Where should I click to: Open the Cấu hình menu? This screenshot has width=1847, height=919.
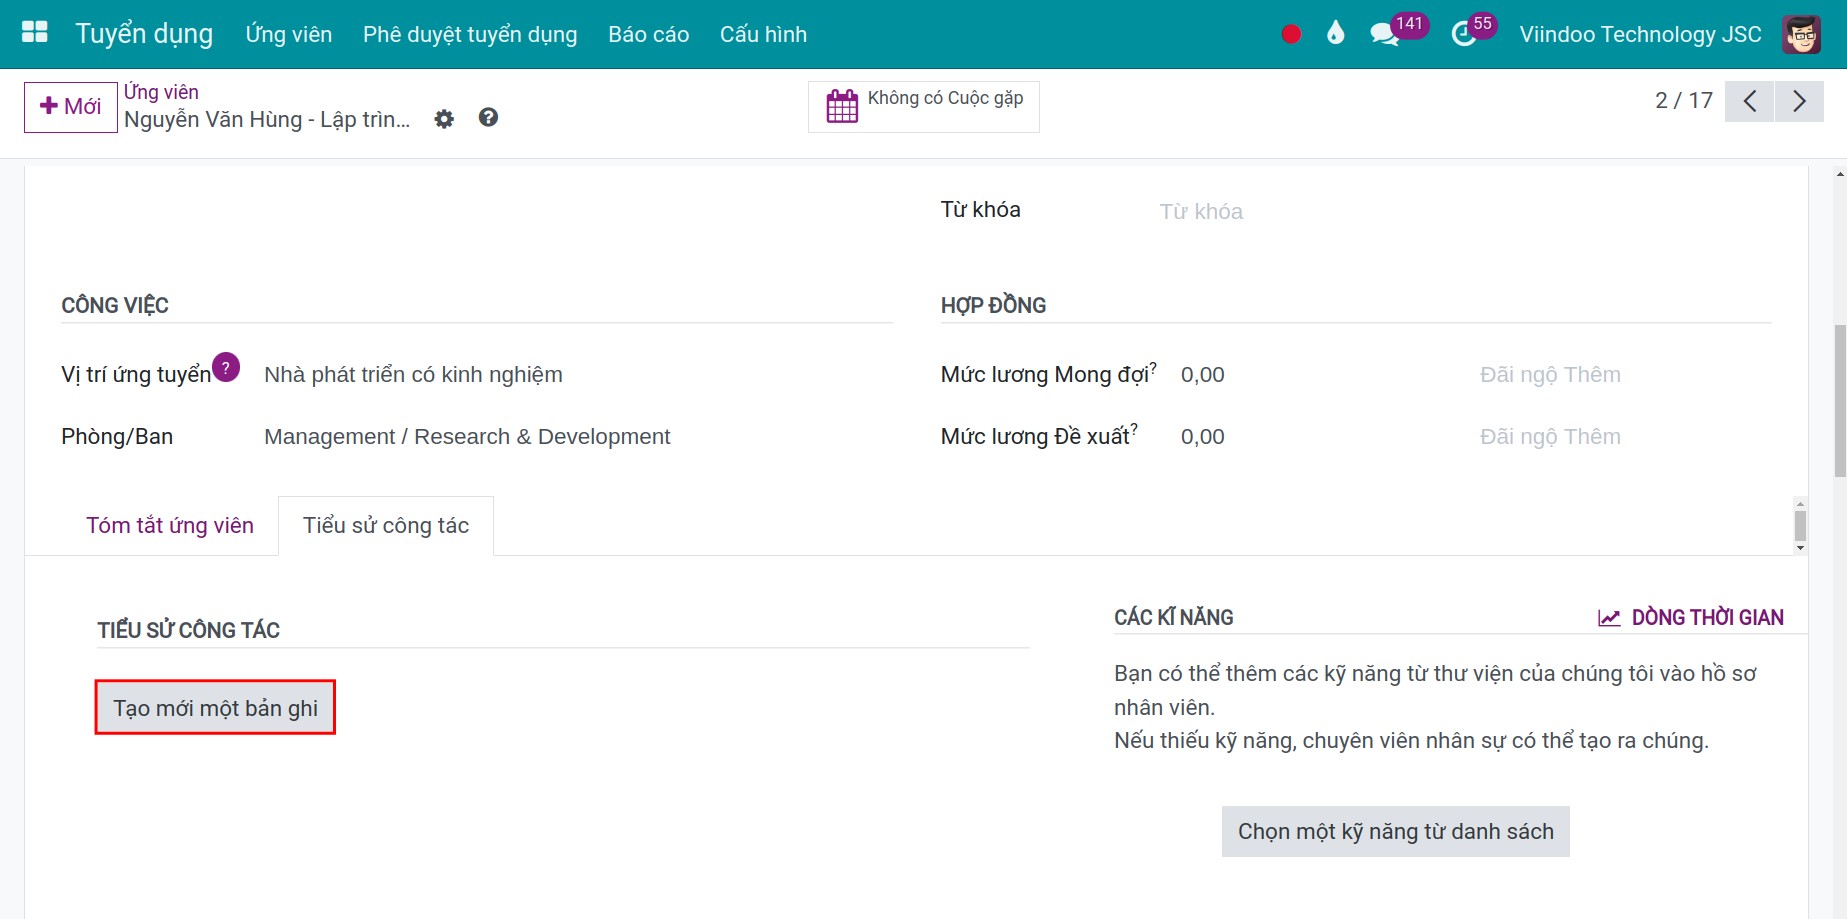pyautogui.click(x=763, y=34)
